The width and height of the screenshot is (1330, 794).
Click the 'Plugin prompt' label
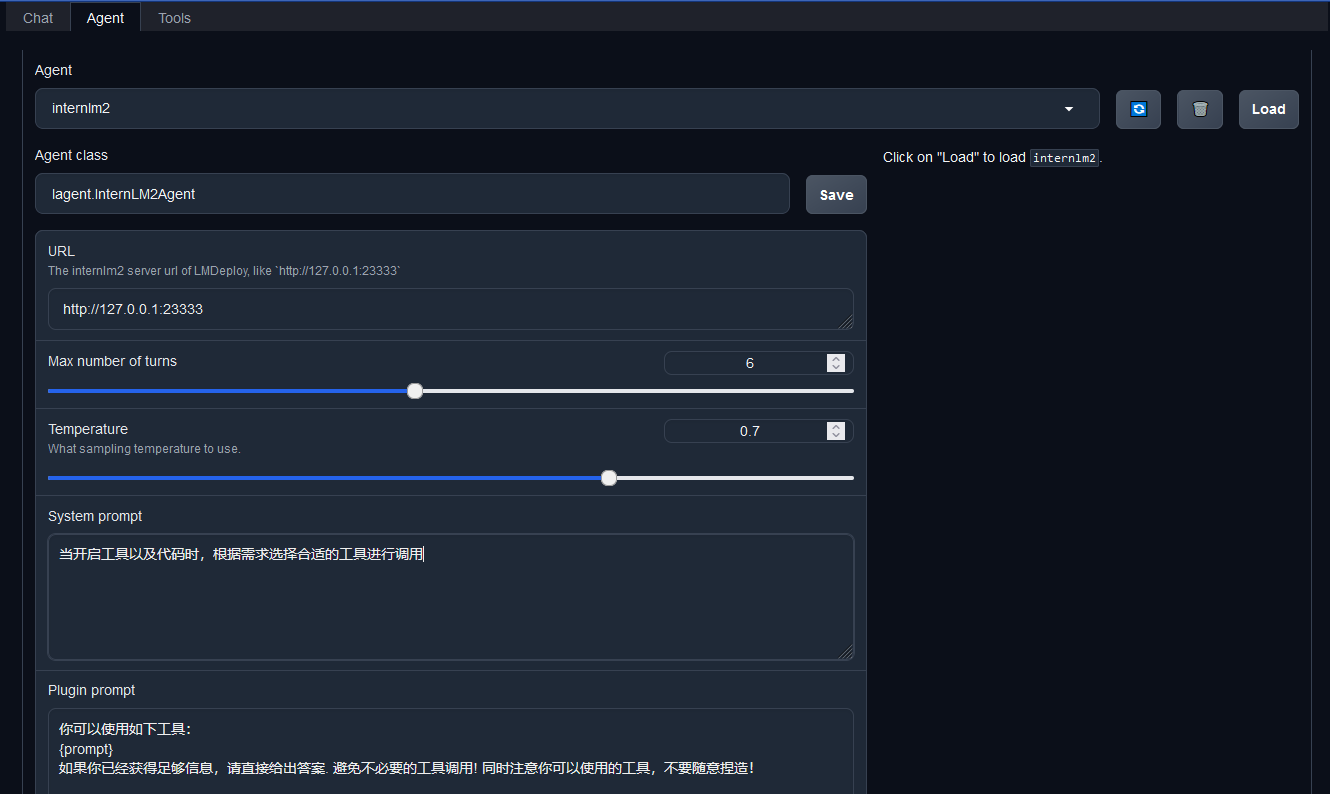(x=91, y=690)
